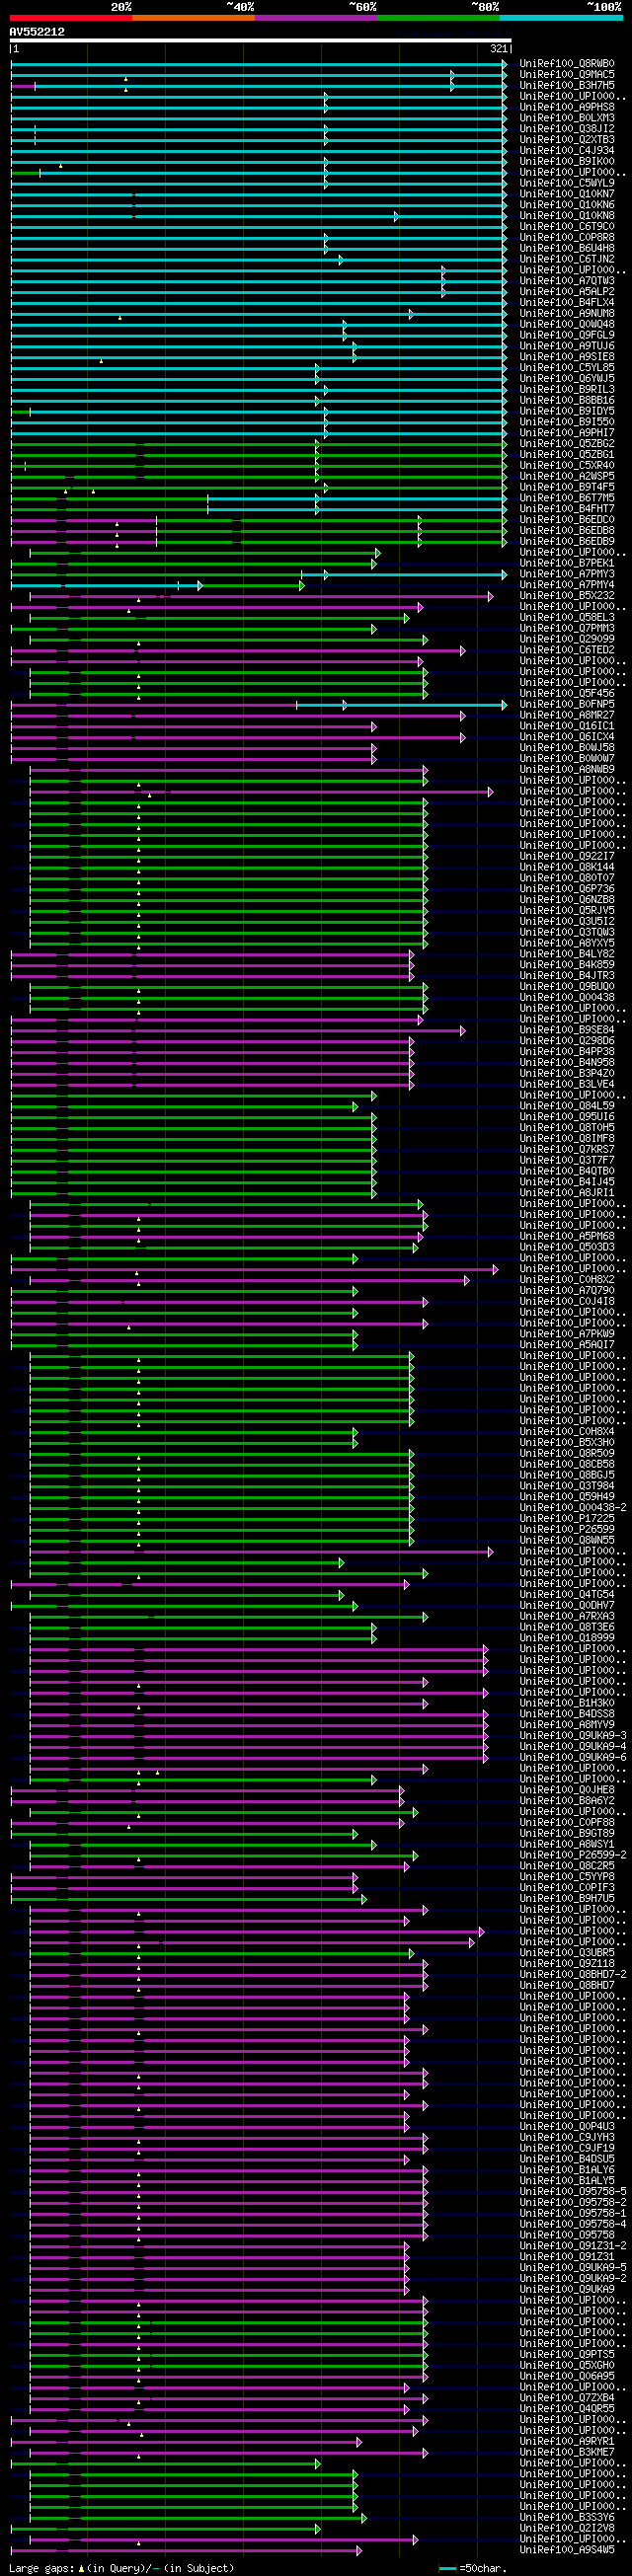Image resolution: width=632 pixels, height=2576 pixels.
Task: Select hit label UniRef100_B6EDC0
Action: [567, 520]
